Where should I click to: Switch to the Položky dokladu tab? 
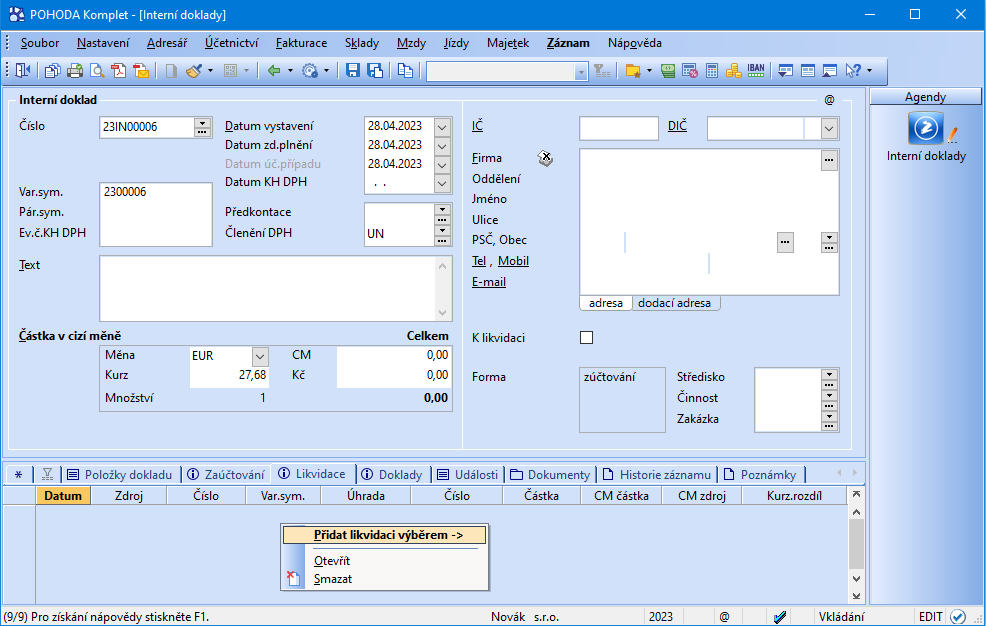tap(119, 475)
